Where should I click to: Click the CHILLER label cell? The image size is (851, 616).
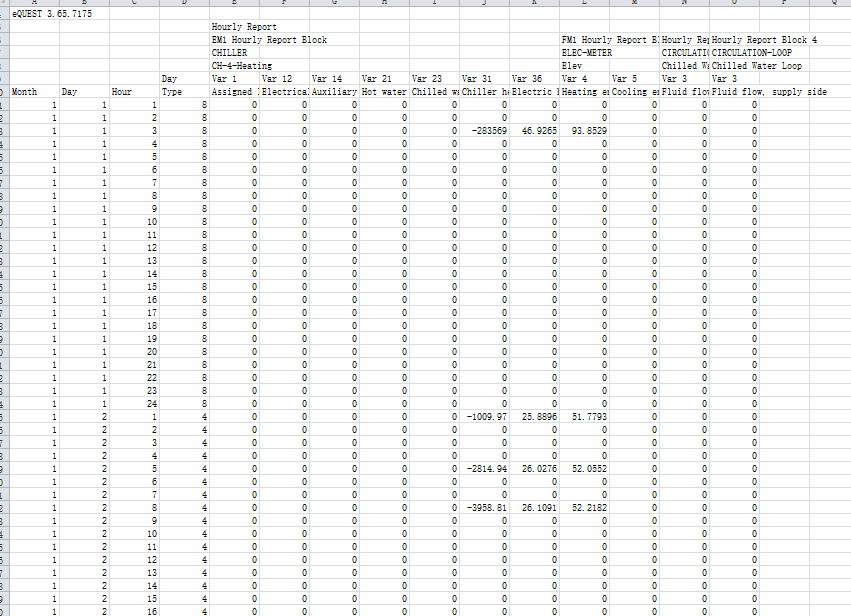230,52
